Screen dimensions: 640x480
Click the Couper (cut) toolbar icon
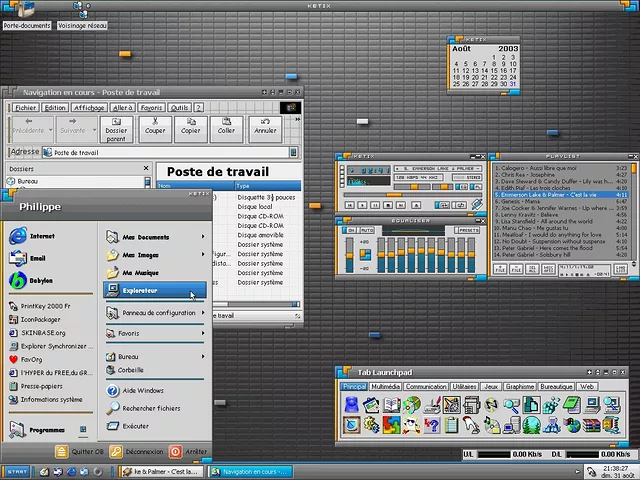tap(154, 126)
